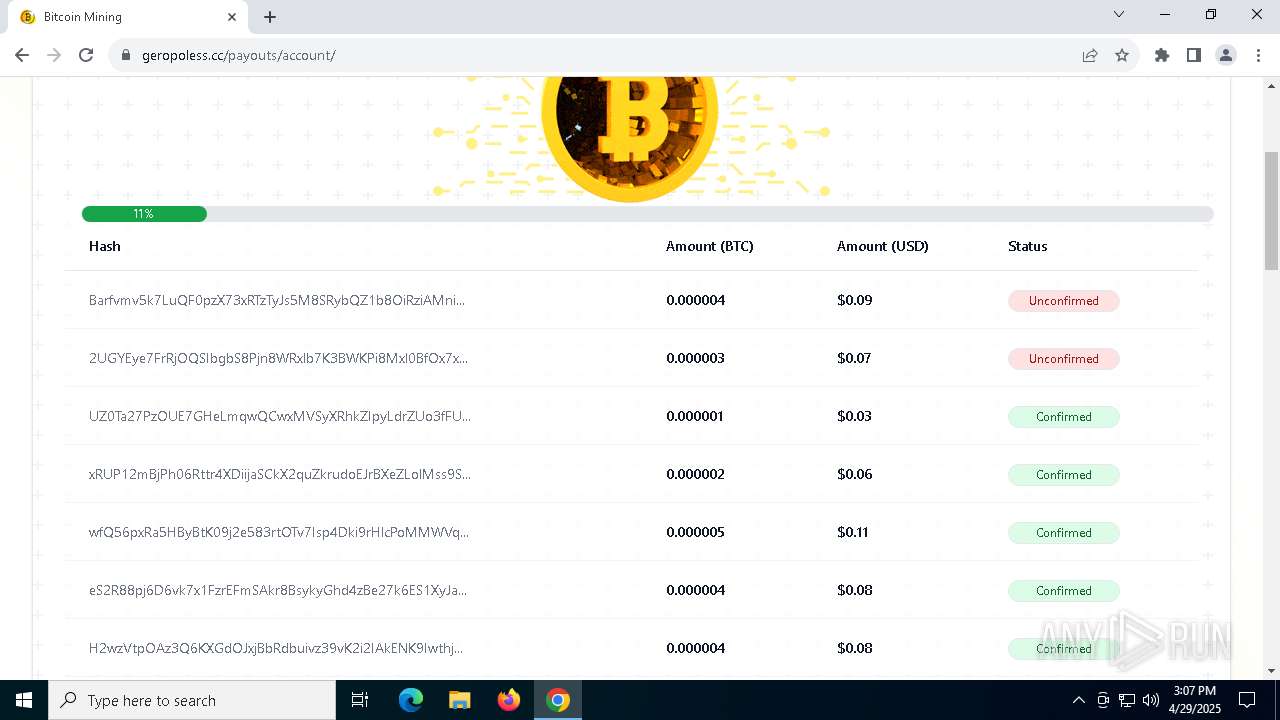View site security lock info
This screenshot has height=720, width=1280.
pos(126,55)
